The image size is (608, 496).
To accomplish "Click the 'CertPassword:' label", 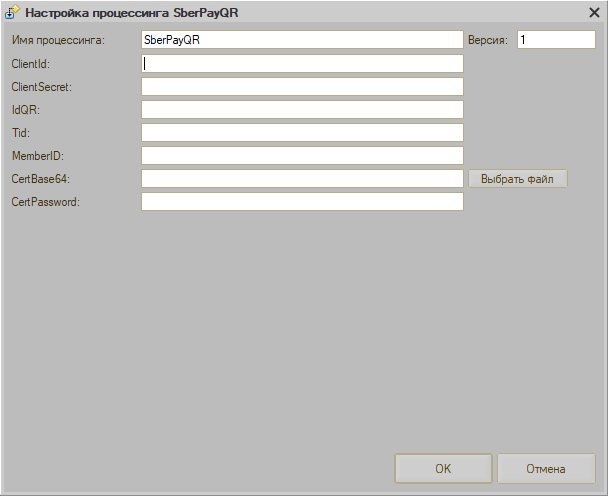I will tap(45, 202).
